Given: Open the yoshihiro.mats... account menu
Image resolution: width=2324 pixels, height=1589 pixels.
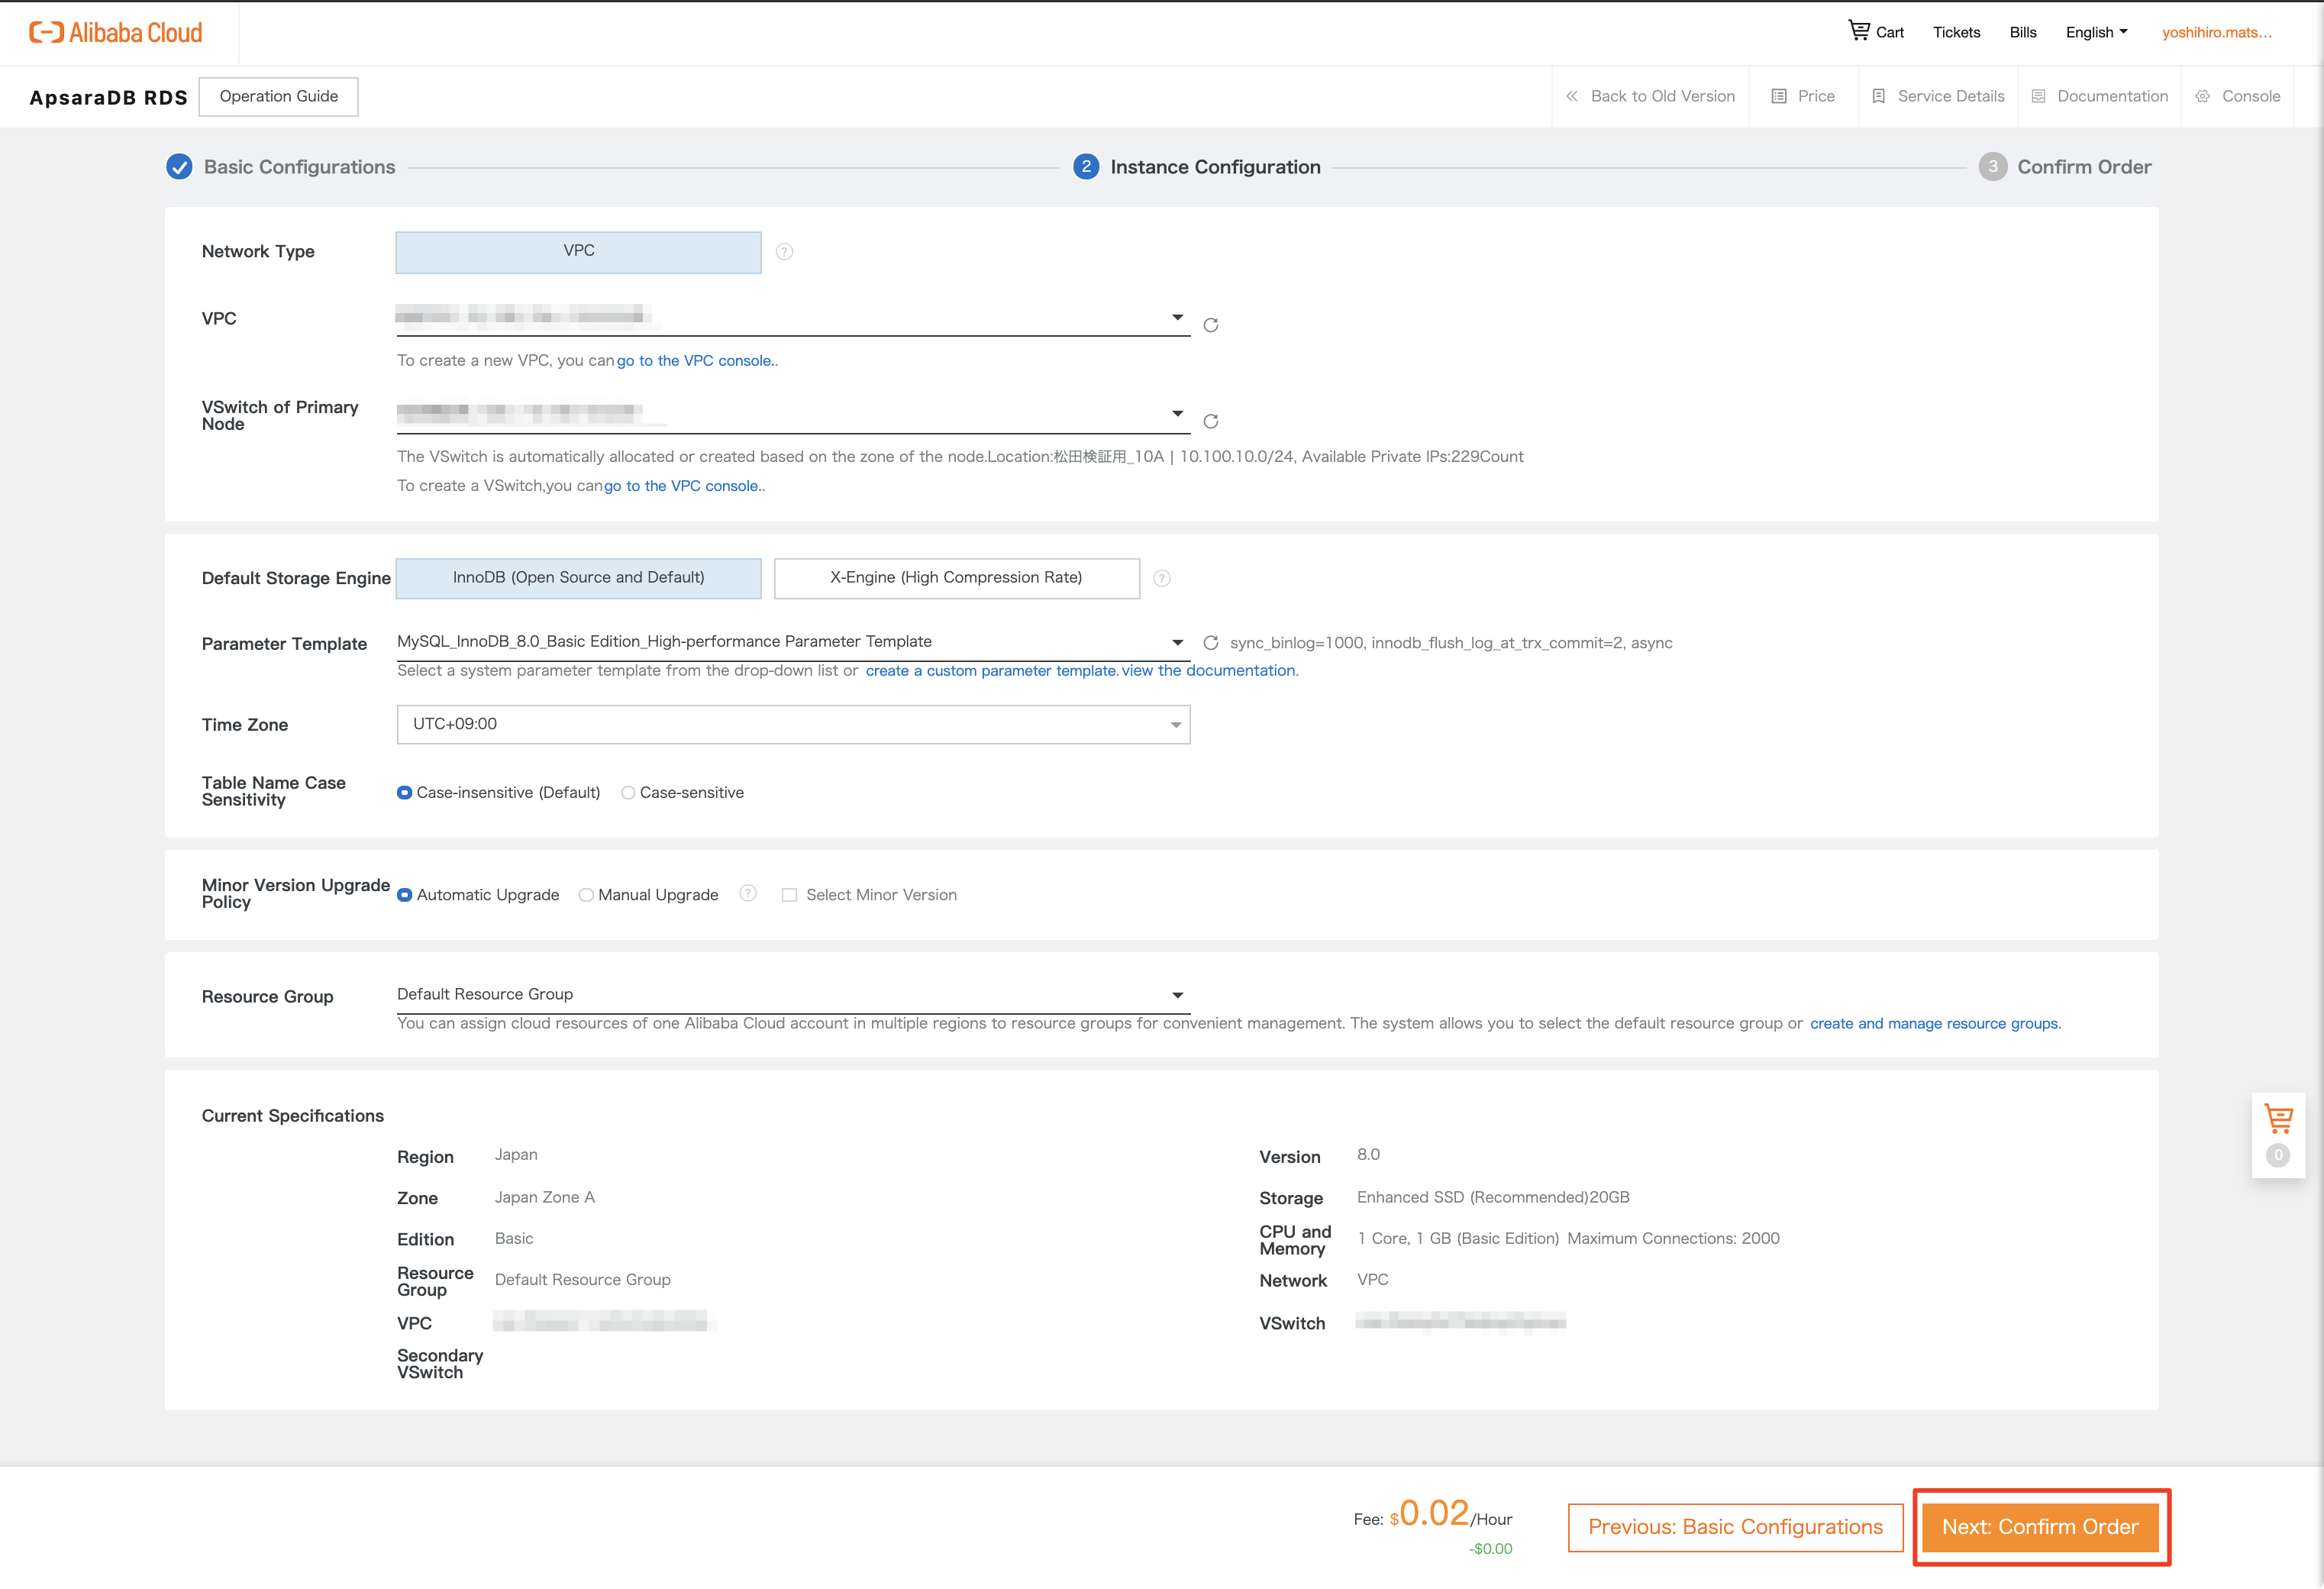Looking at the screenshot, I should click(2217, 32).
